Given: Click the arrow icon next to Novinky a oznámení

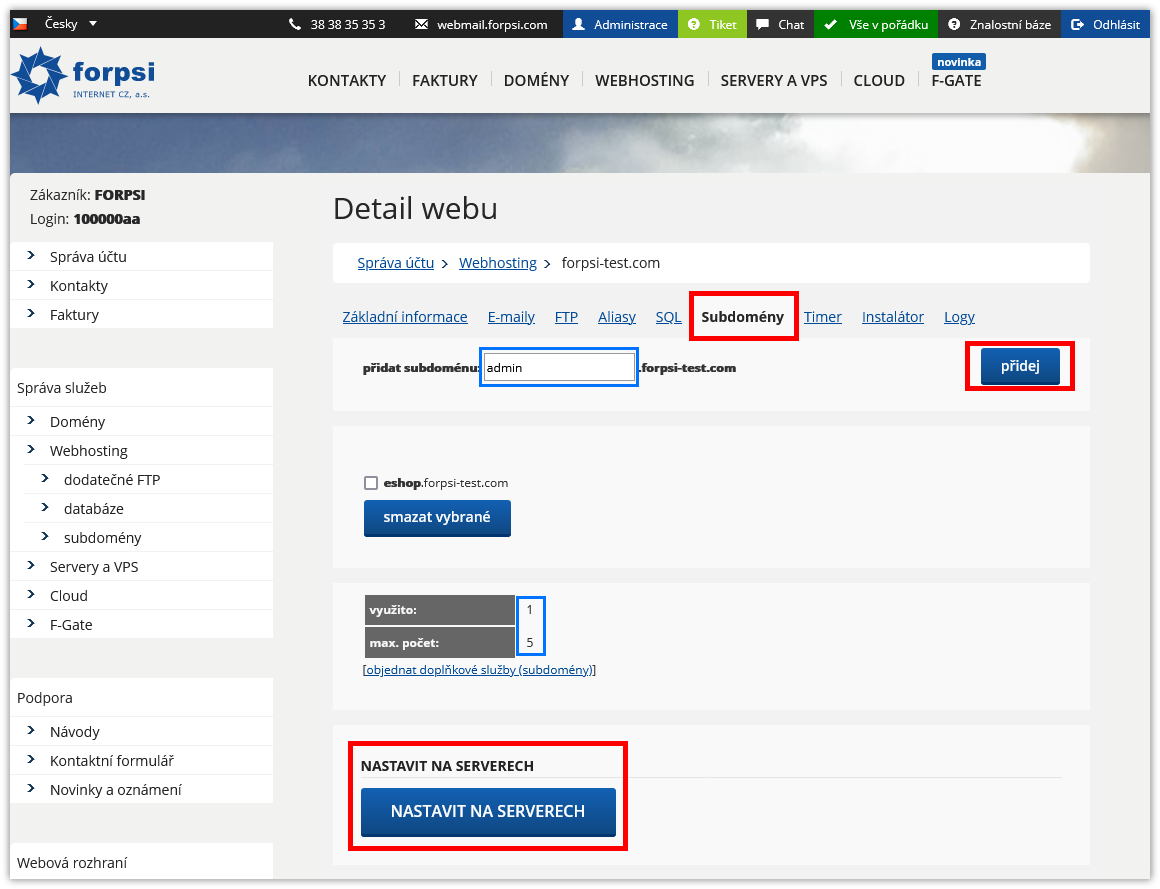Looking at the screenshot, I should (x=31, y=788).
